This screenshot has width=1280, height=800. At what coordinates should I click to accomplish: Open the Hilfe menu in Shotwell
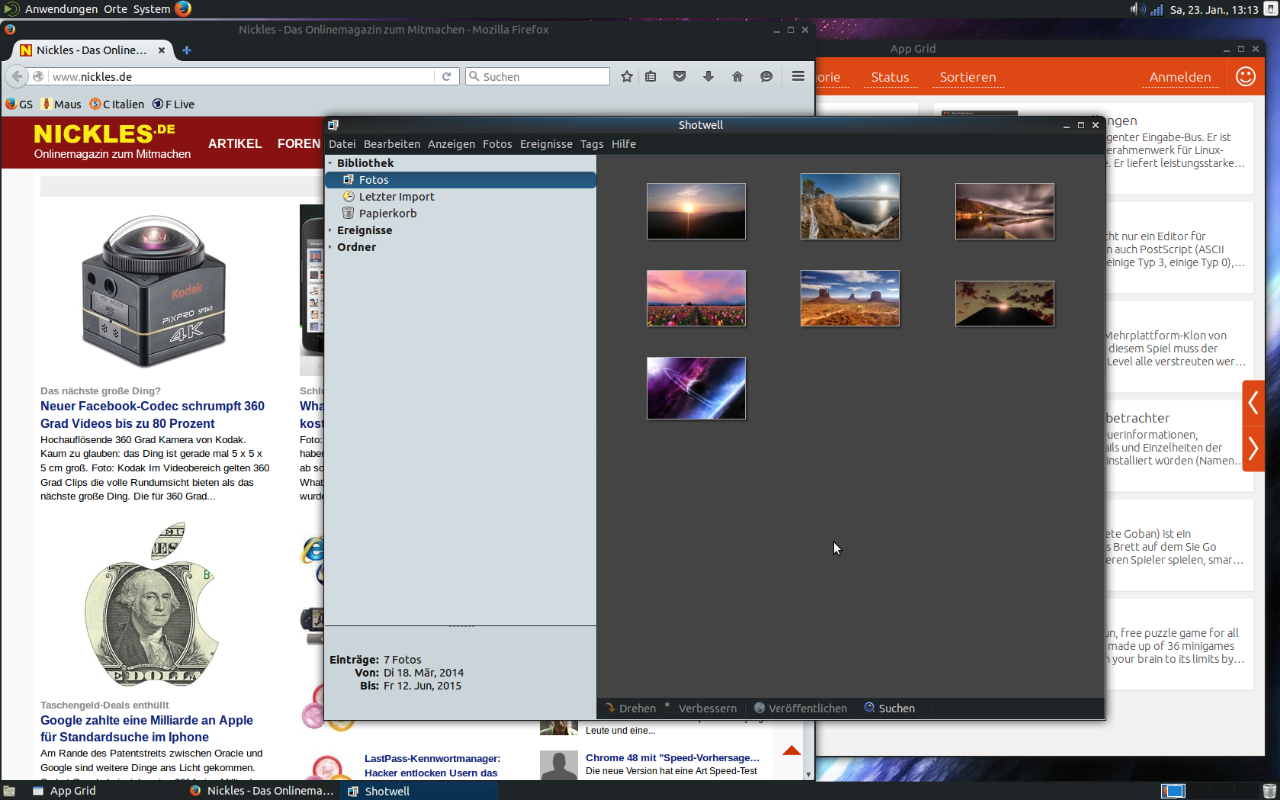click(x=624, y=144)
